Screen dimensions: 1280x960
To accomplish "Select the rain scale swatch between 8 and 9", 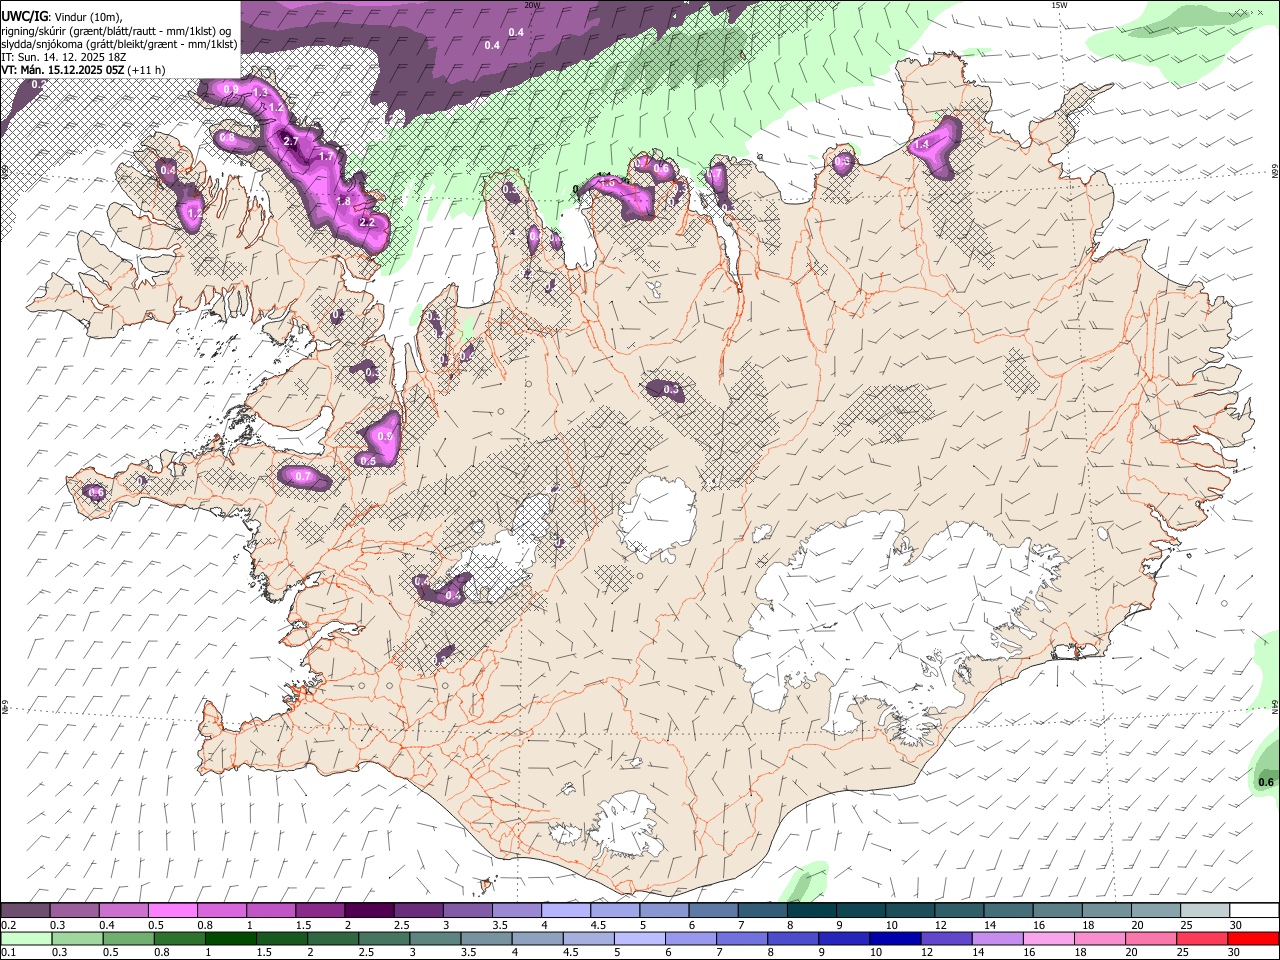I will tap(793, 939).
